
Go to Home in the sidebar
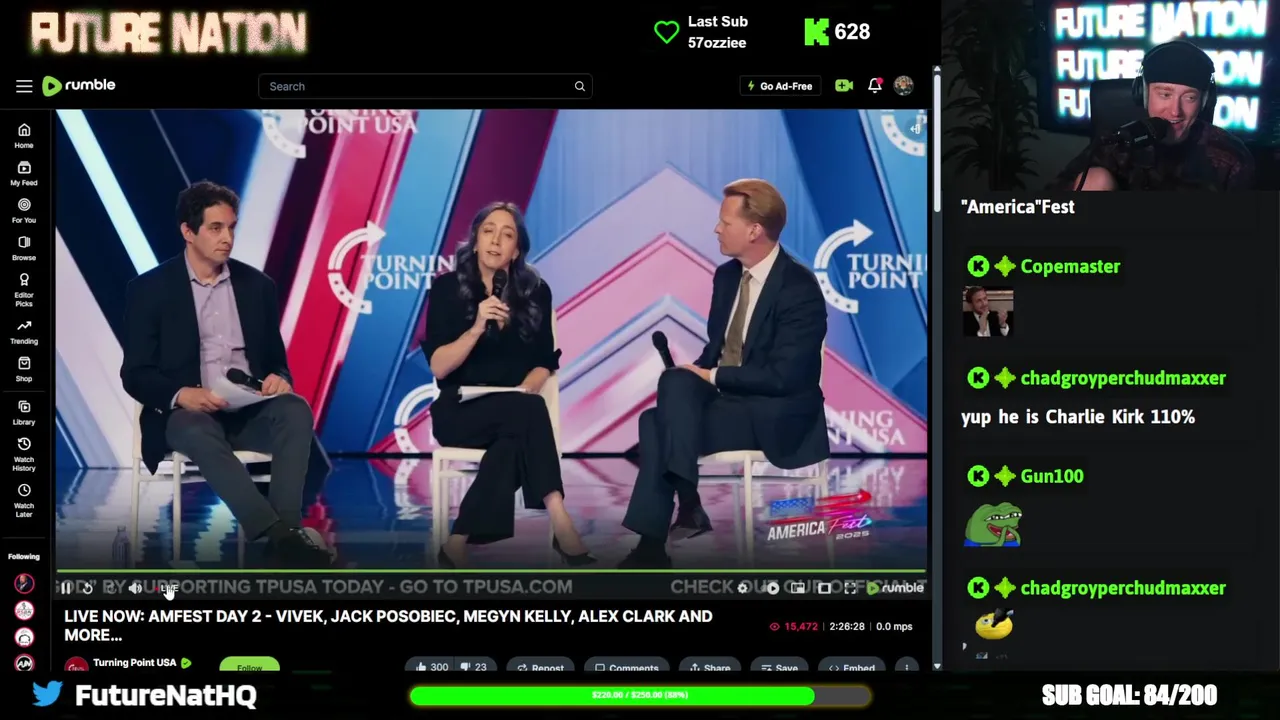(24, 136)
